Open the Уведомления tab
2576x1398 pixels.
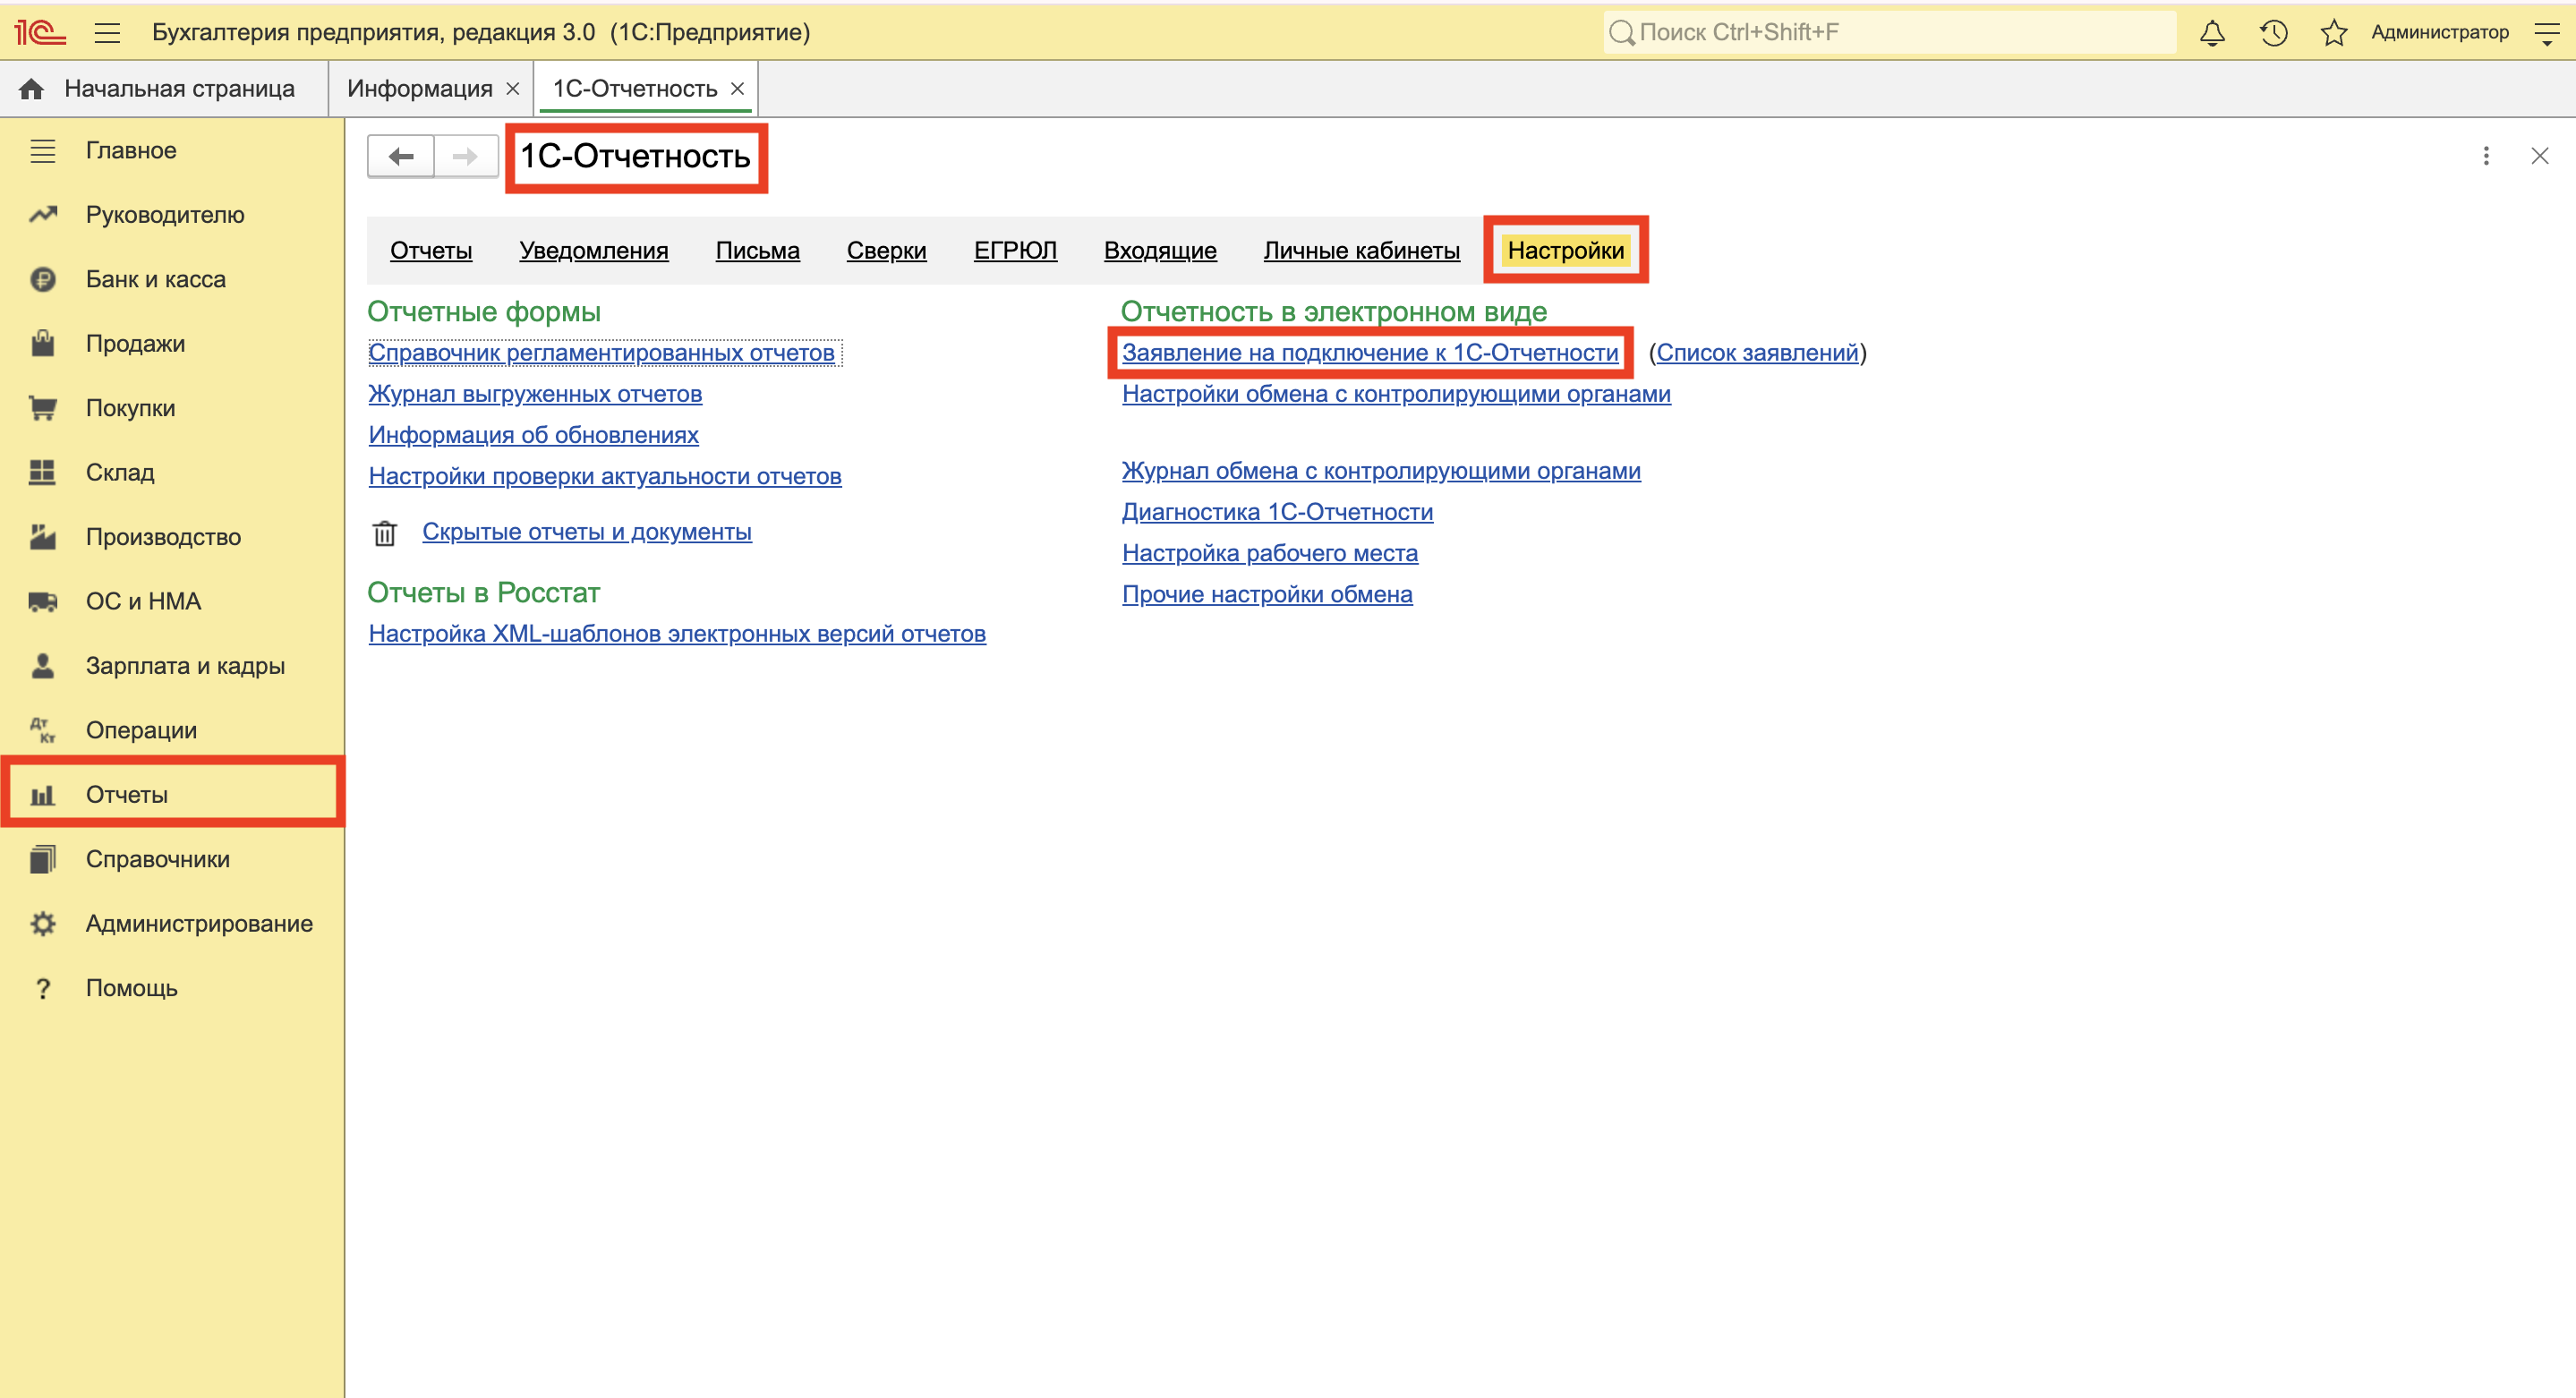pyautogui.click(x=594, y=250)
